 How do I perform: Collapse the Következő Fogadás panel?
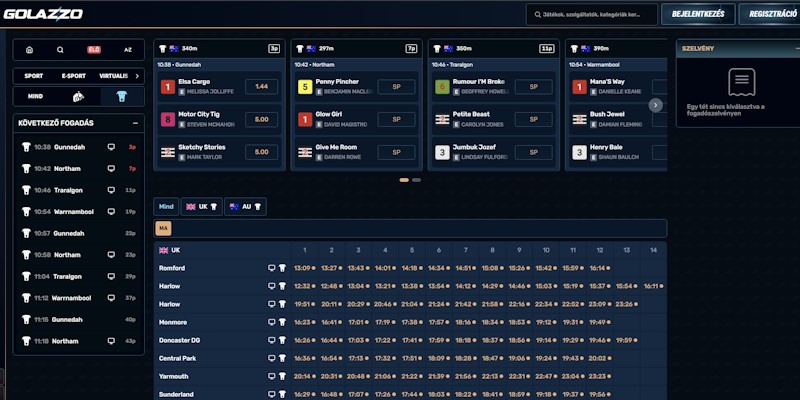135,123
